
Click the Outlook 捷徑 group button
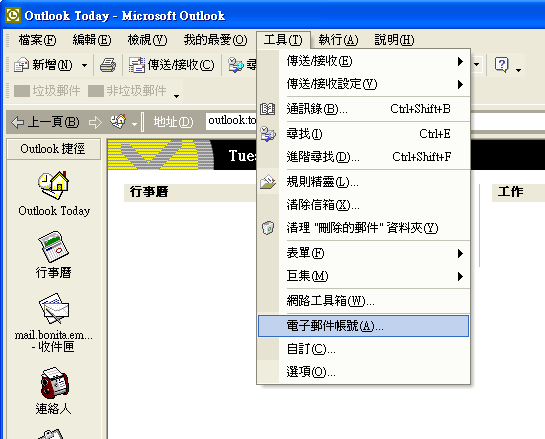(x=53, y=149)
